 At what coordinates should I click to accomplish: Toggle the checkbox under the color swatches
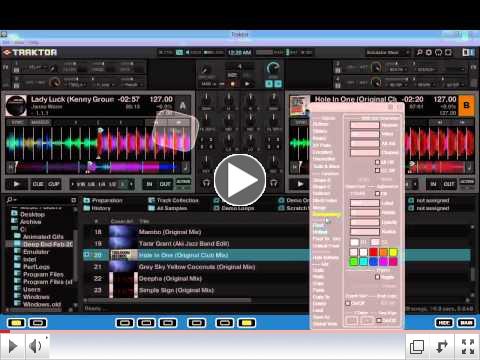click(377, 277)
